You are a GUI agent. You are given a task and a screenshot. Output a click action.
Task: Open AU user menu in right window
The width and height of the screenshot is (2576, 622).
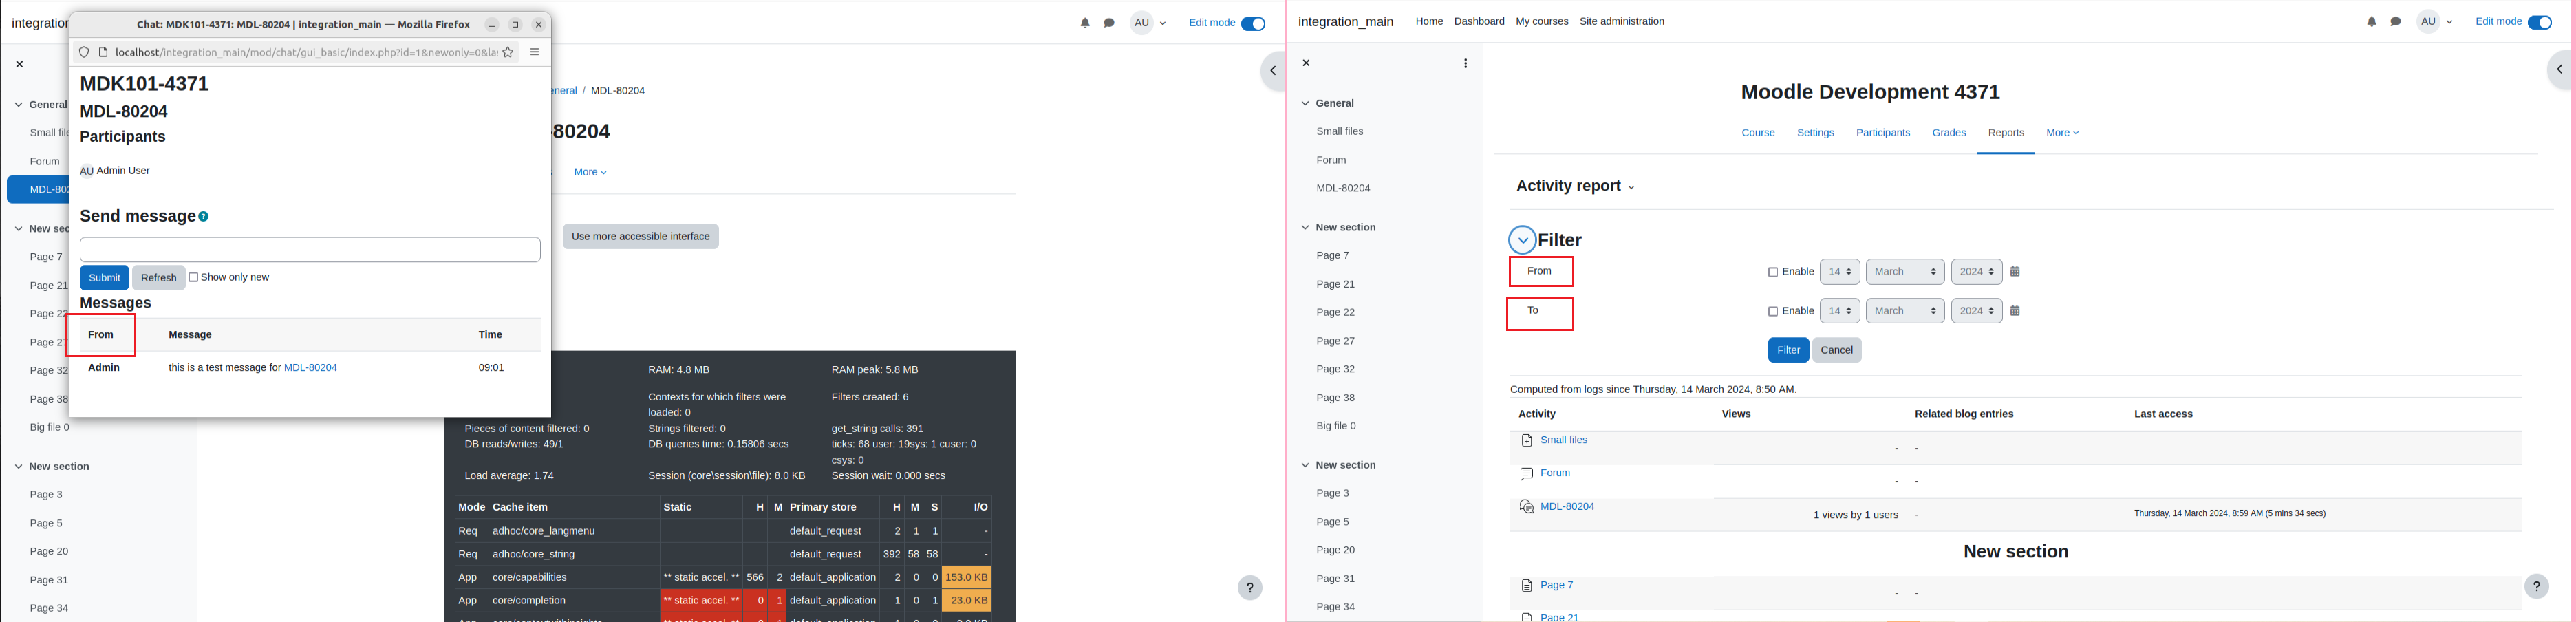(x=2434, y=22)
